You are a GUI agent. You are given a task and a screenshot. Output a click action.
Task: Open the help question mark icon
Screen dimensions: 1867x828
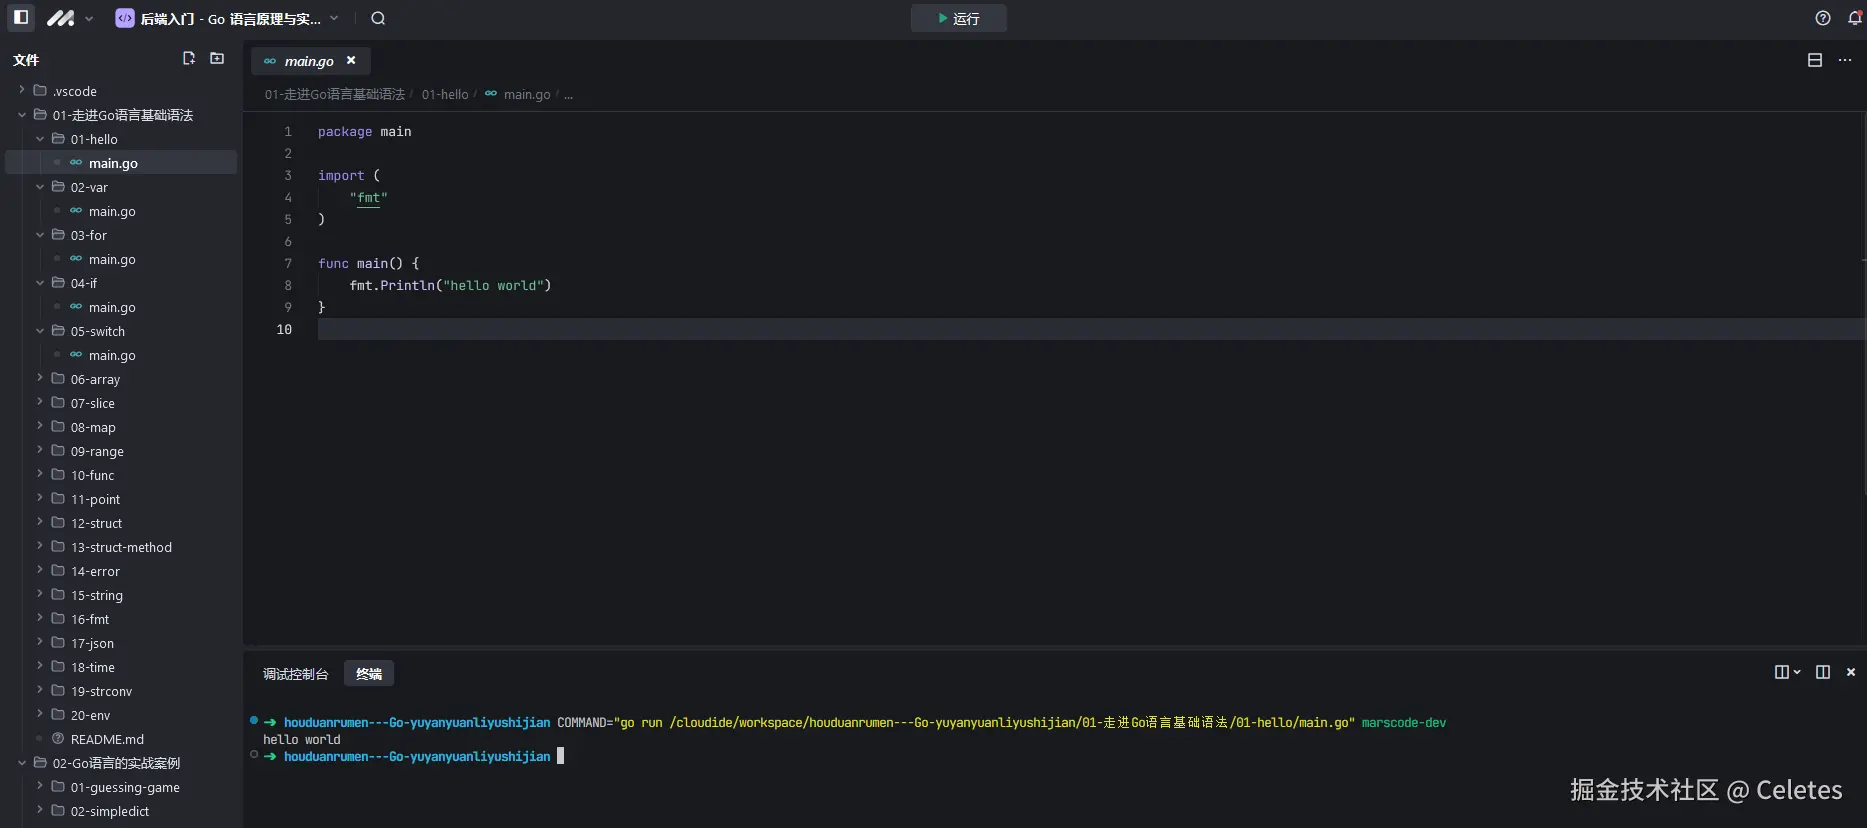pyautogui.click(x=1823, y=18)
